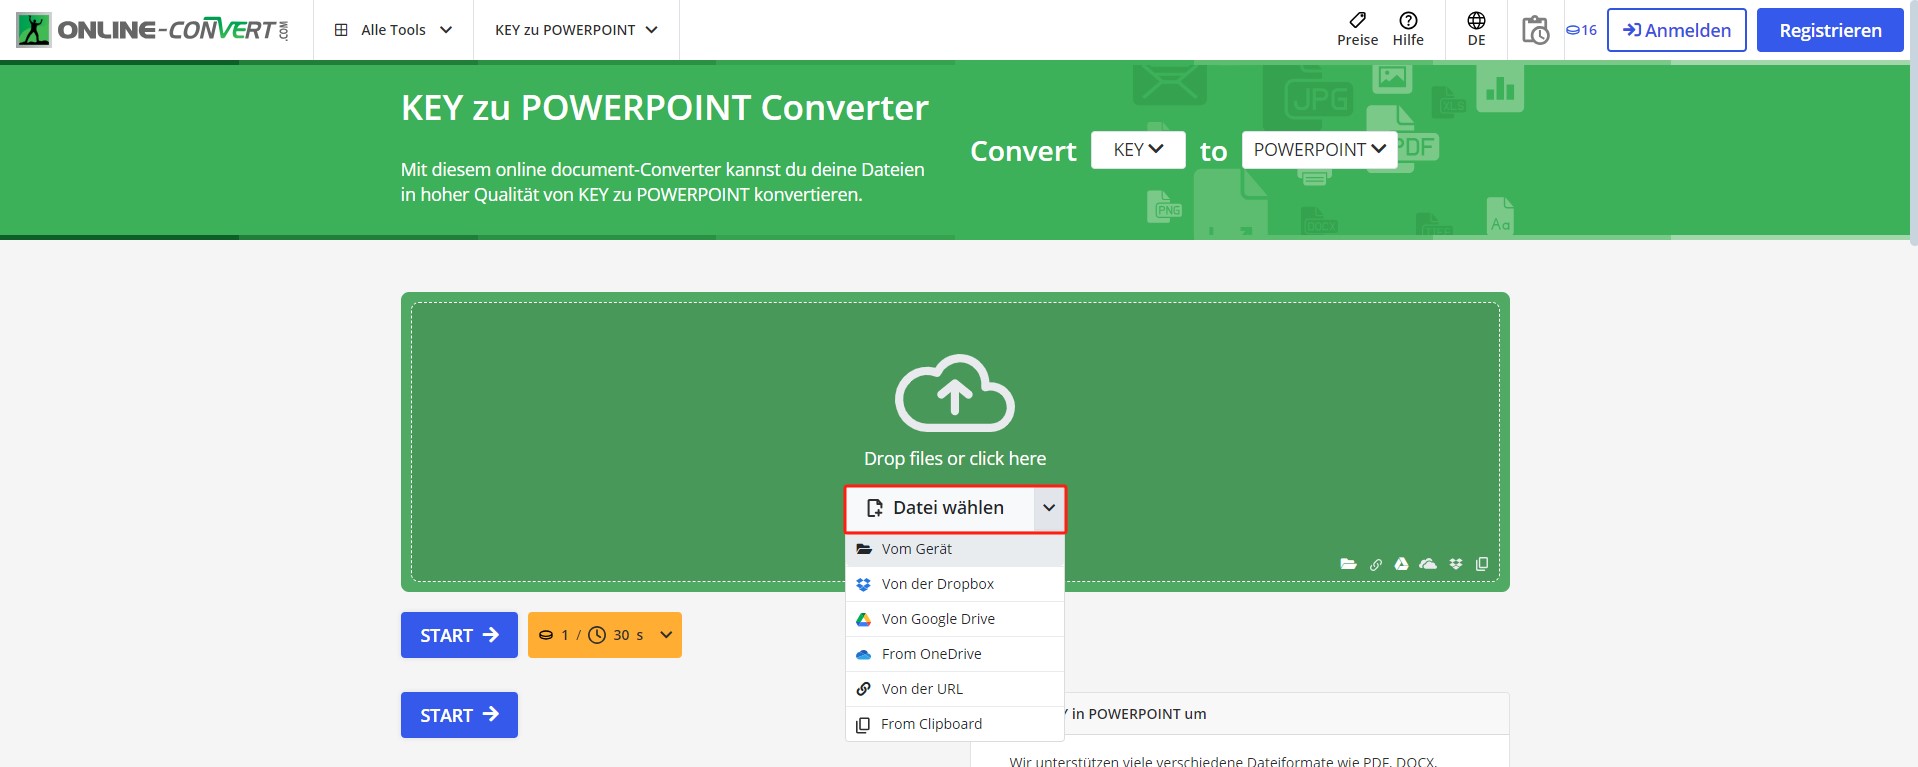This screenshot has height=767, width=1918.
Task: Choose Von der Dropbox option
Action: point(955,584)
